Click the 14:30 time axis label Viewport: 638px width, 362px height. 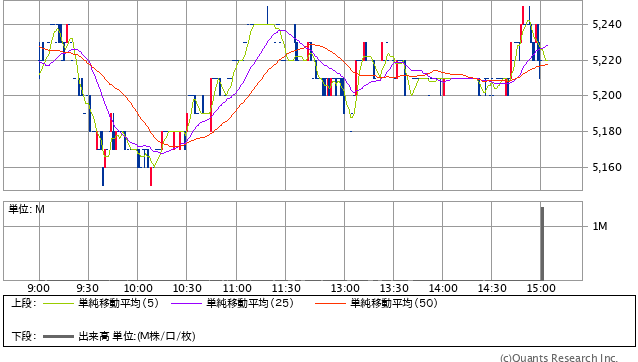click(492, 288)
